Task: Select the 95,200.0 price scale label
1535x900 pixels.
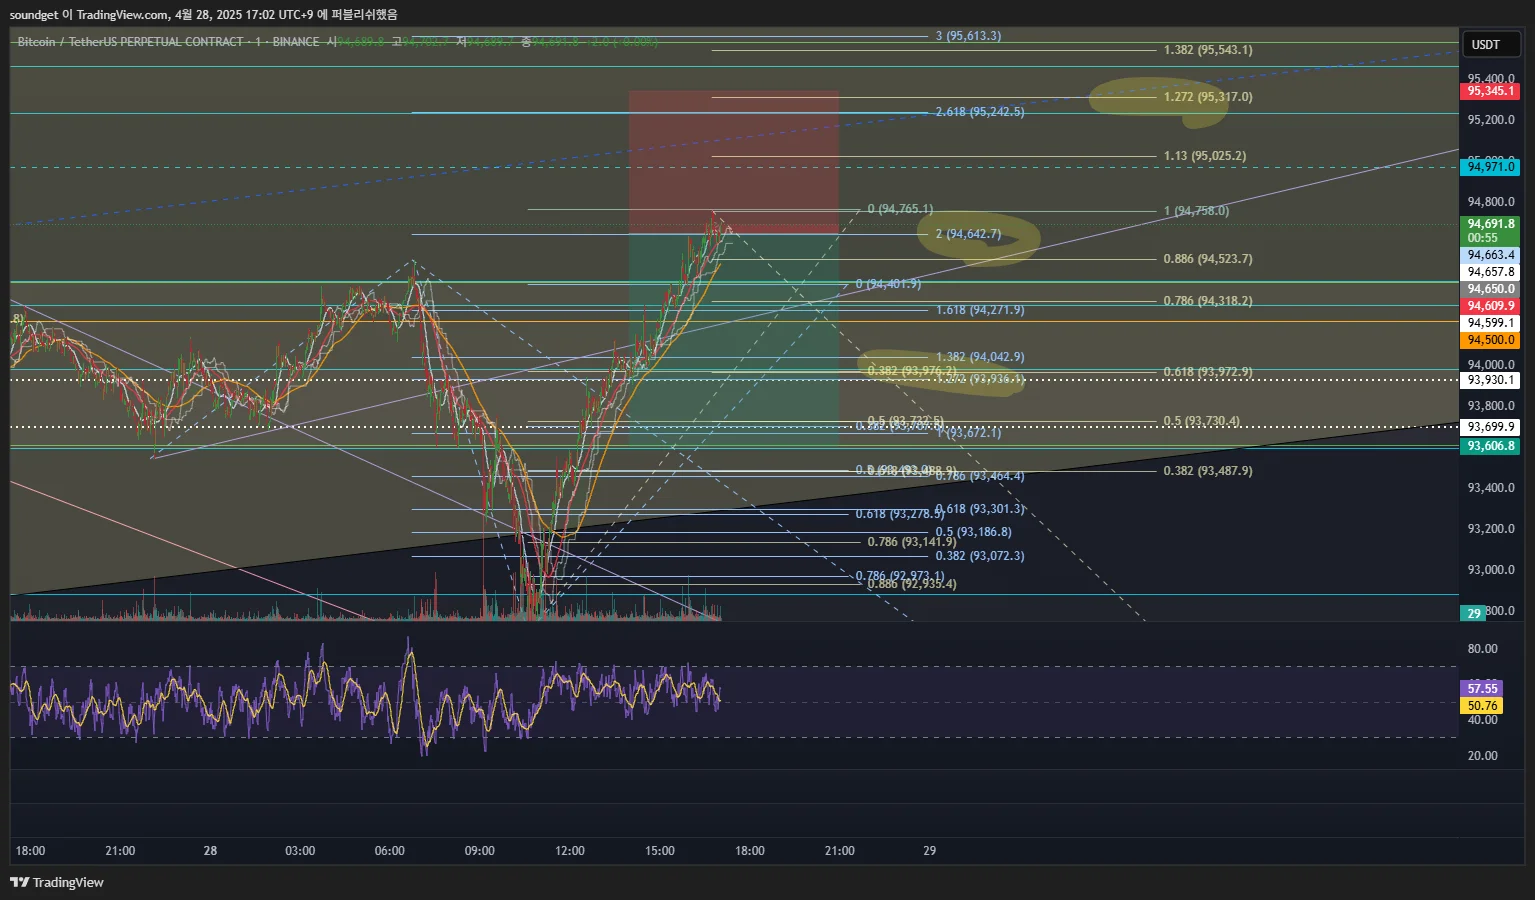Action: (1490, 119)
